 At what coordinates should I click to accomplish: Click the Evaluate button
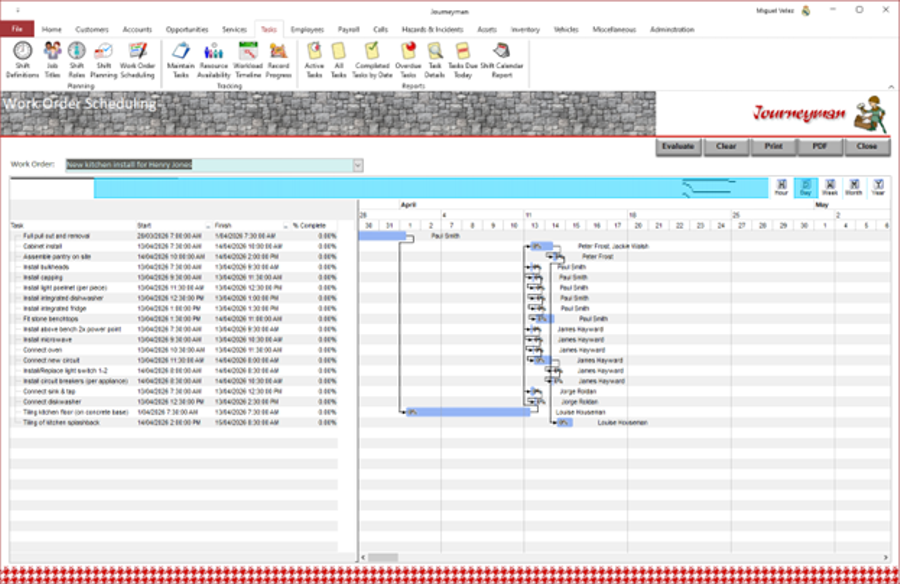[x=678, y=147]
